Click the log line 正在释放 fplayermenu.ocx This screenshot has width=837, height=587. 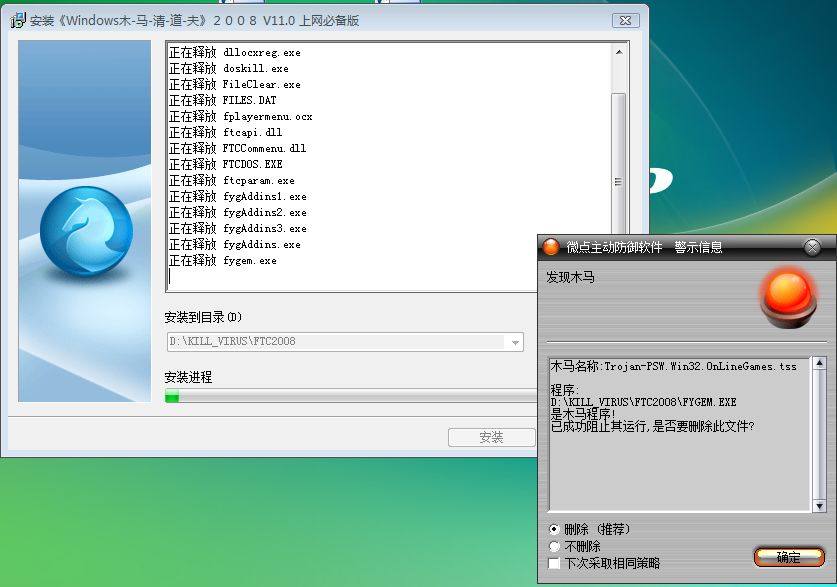241,116
